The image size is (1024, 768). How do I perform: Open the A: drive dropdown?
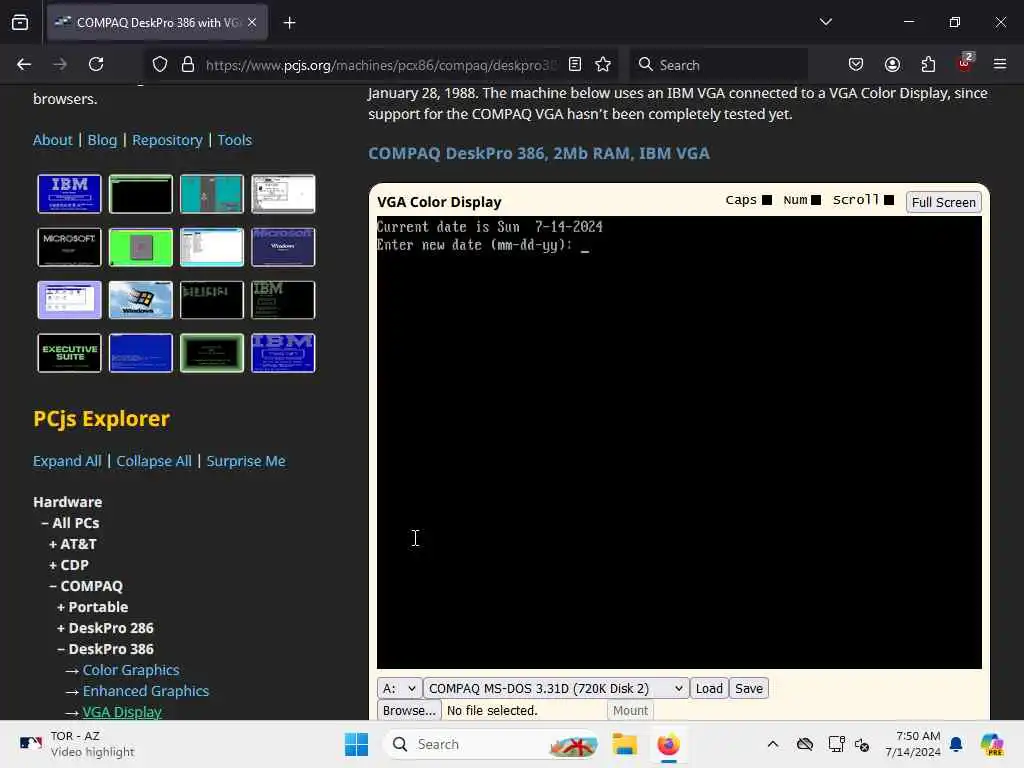tap(398, 688)
